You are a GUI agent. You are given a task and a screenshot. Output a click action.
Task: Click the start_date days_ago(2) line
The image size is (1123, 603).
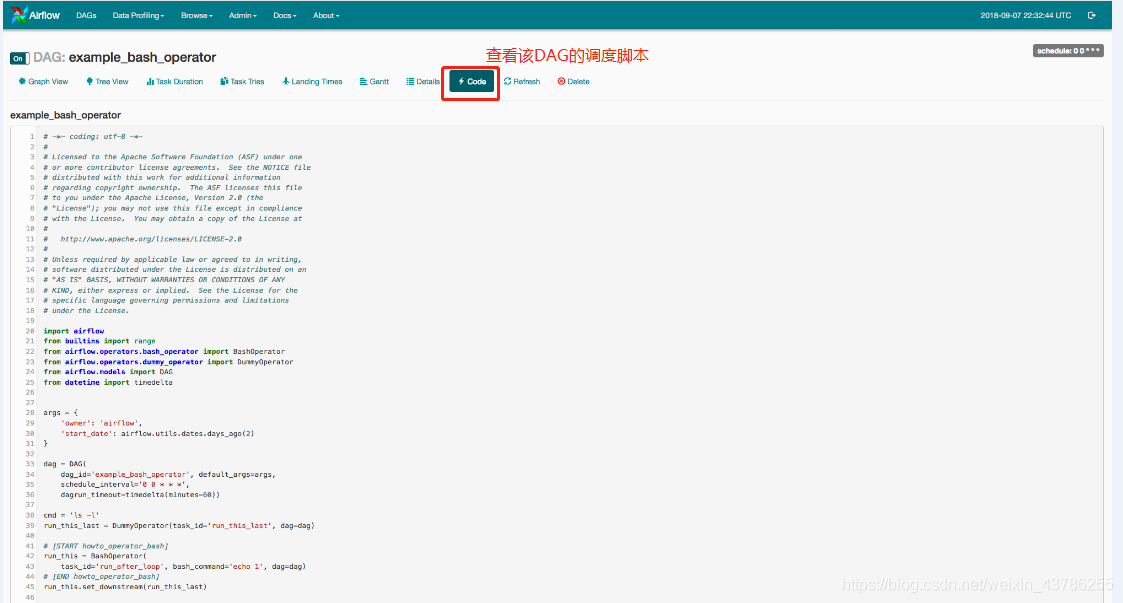click(x=158, y=433)
